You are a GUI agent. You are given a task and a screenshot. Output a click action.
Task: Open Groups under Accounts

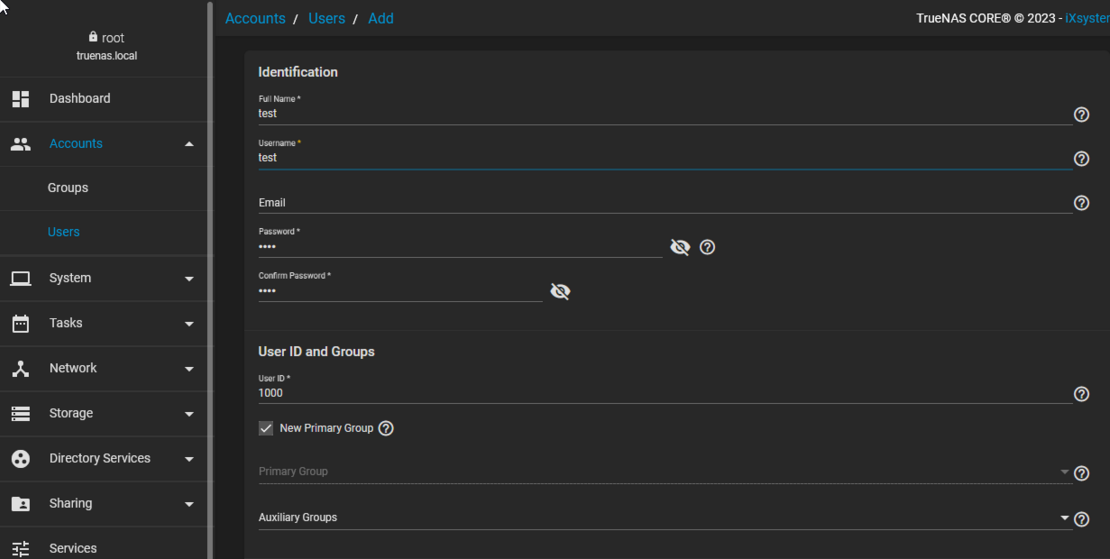68,188
